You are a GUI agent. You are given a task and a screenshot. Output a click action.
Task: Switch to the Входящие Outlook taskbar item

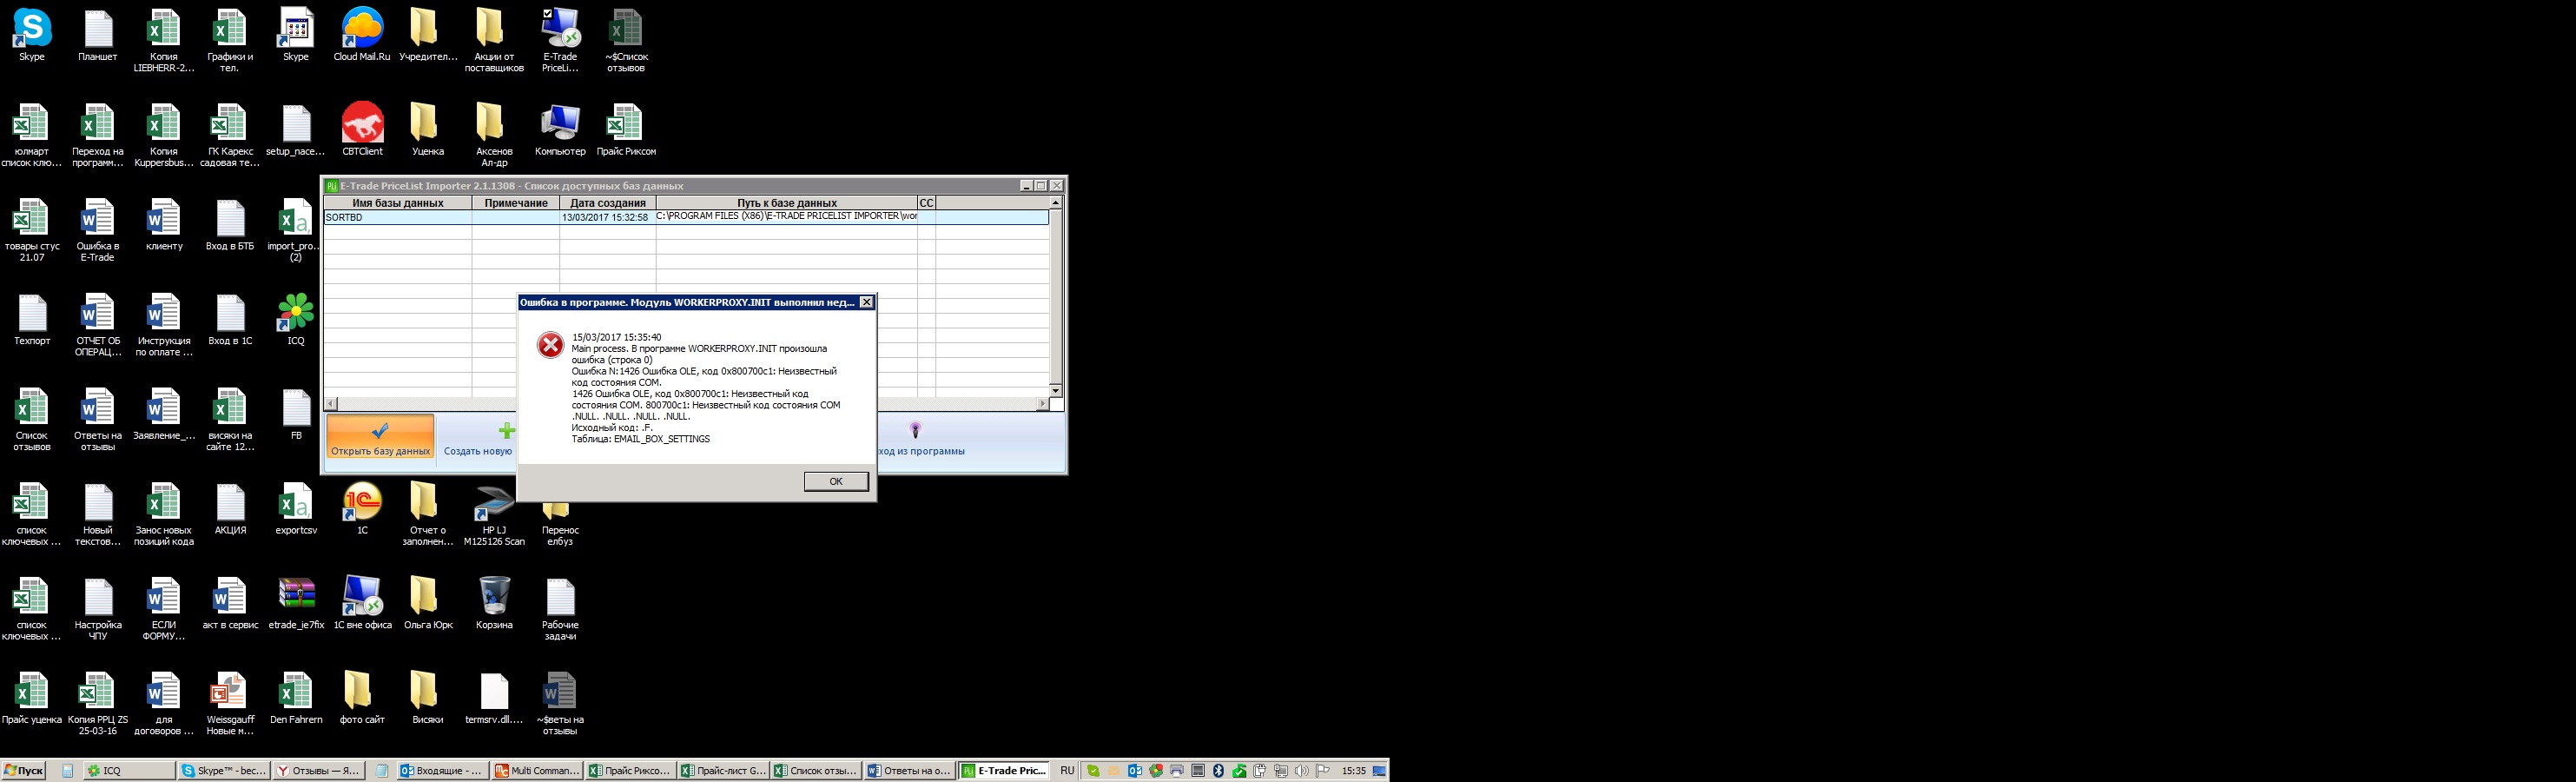click(443, 771)
